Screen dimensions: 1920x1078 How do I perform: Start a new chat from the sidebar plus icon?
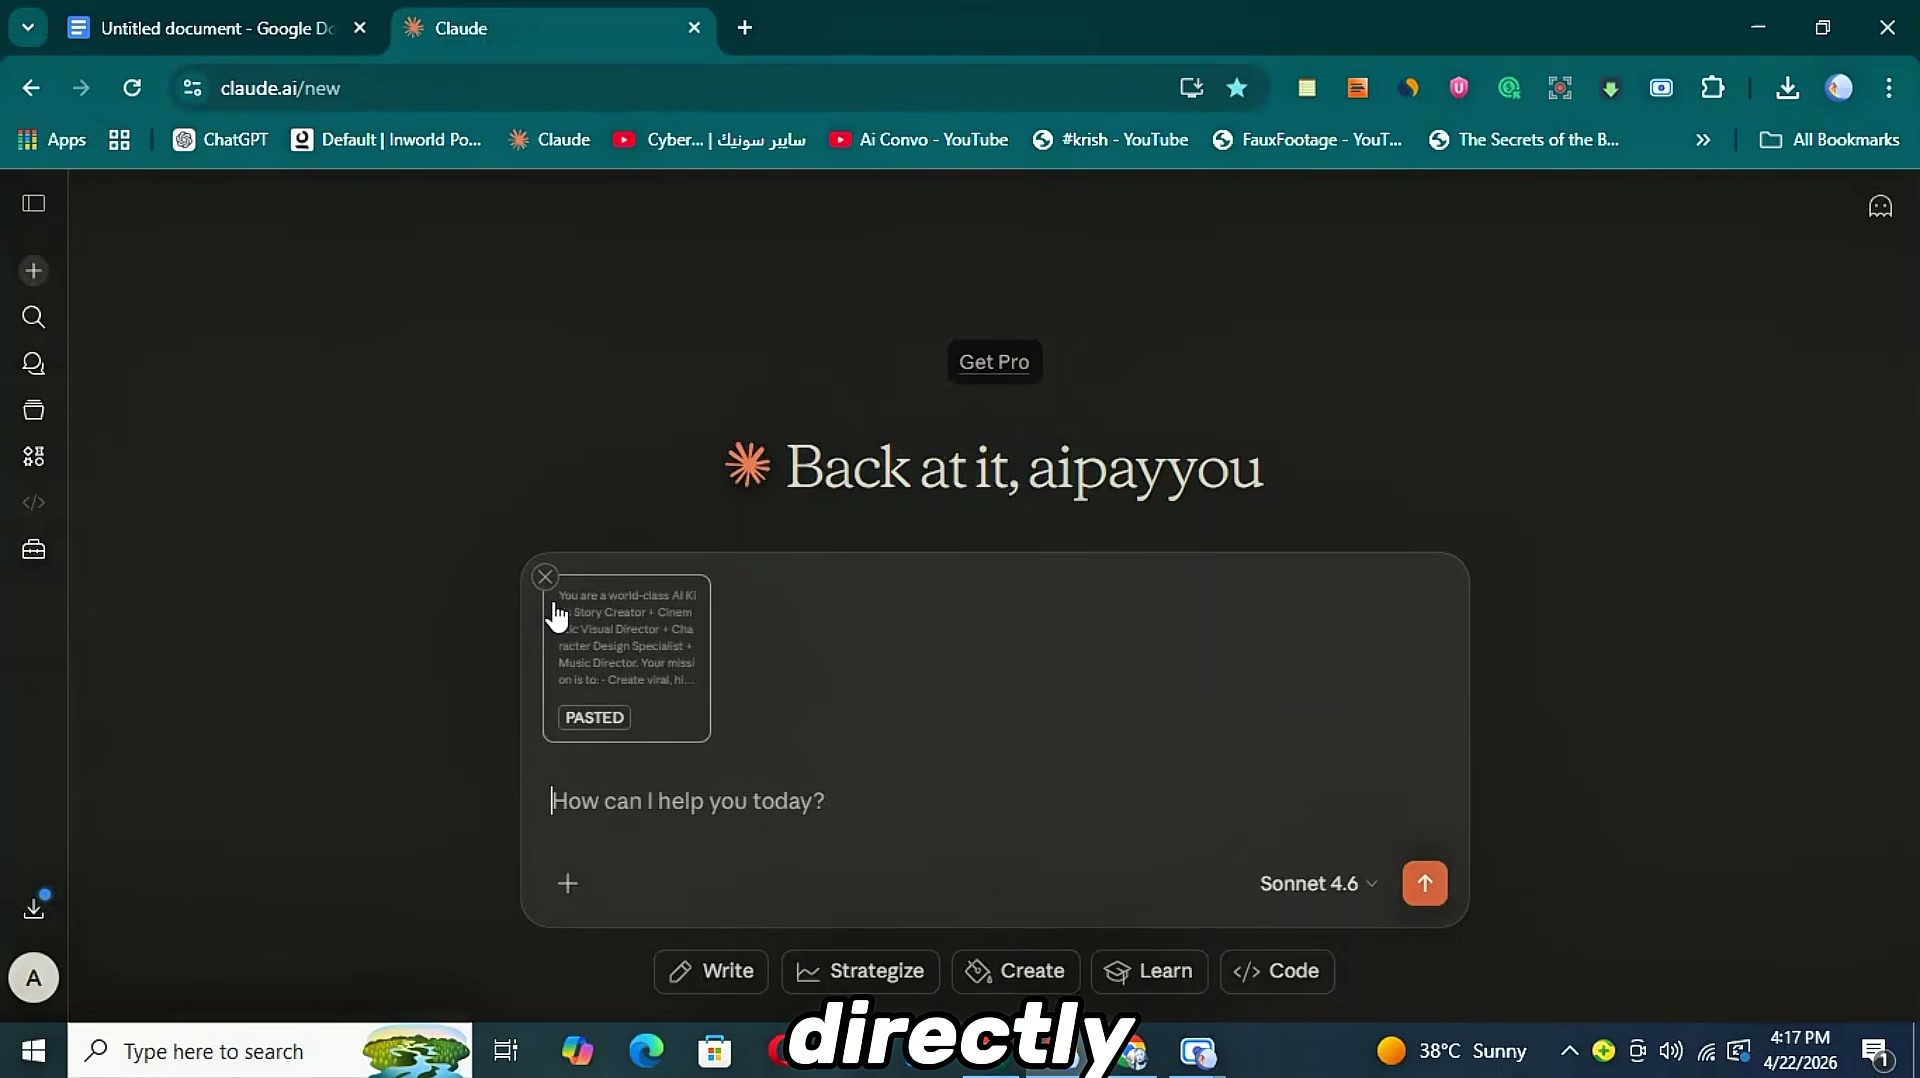coord(34,271)
